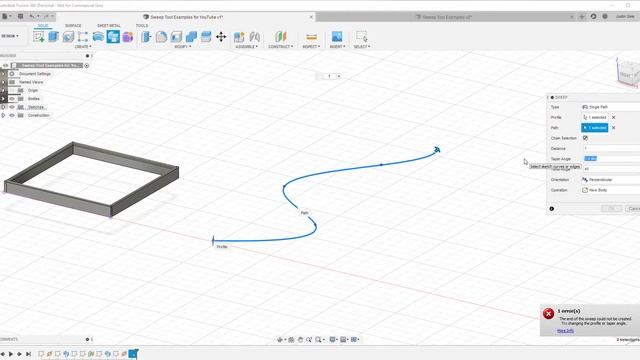Image resolution: width=640 pixels, height=360 pixels.
Task: Select the Press Pull tool
Action: (146, 37)
